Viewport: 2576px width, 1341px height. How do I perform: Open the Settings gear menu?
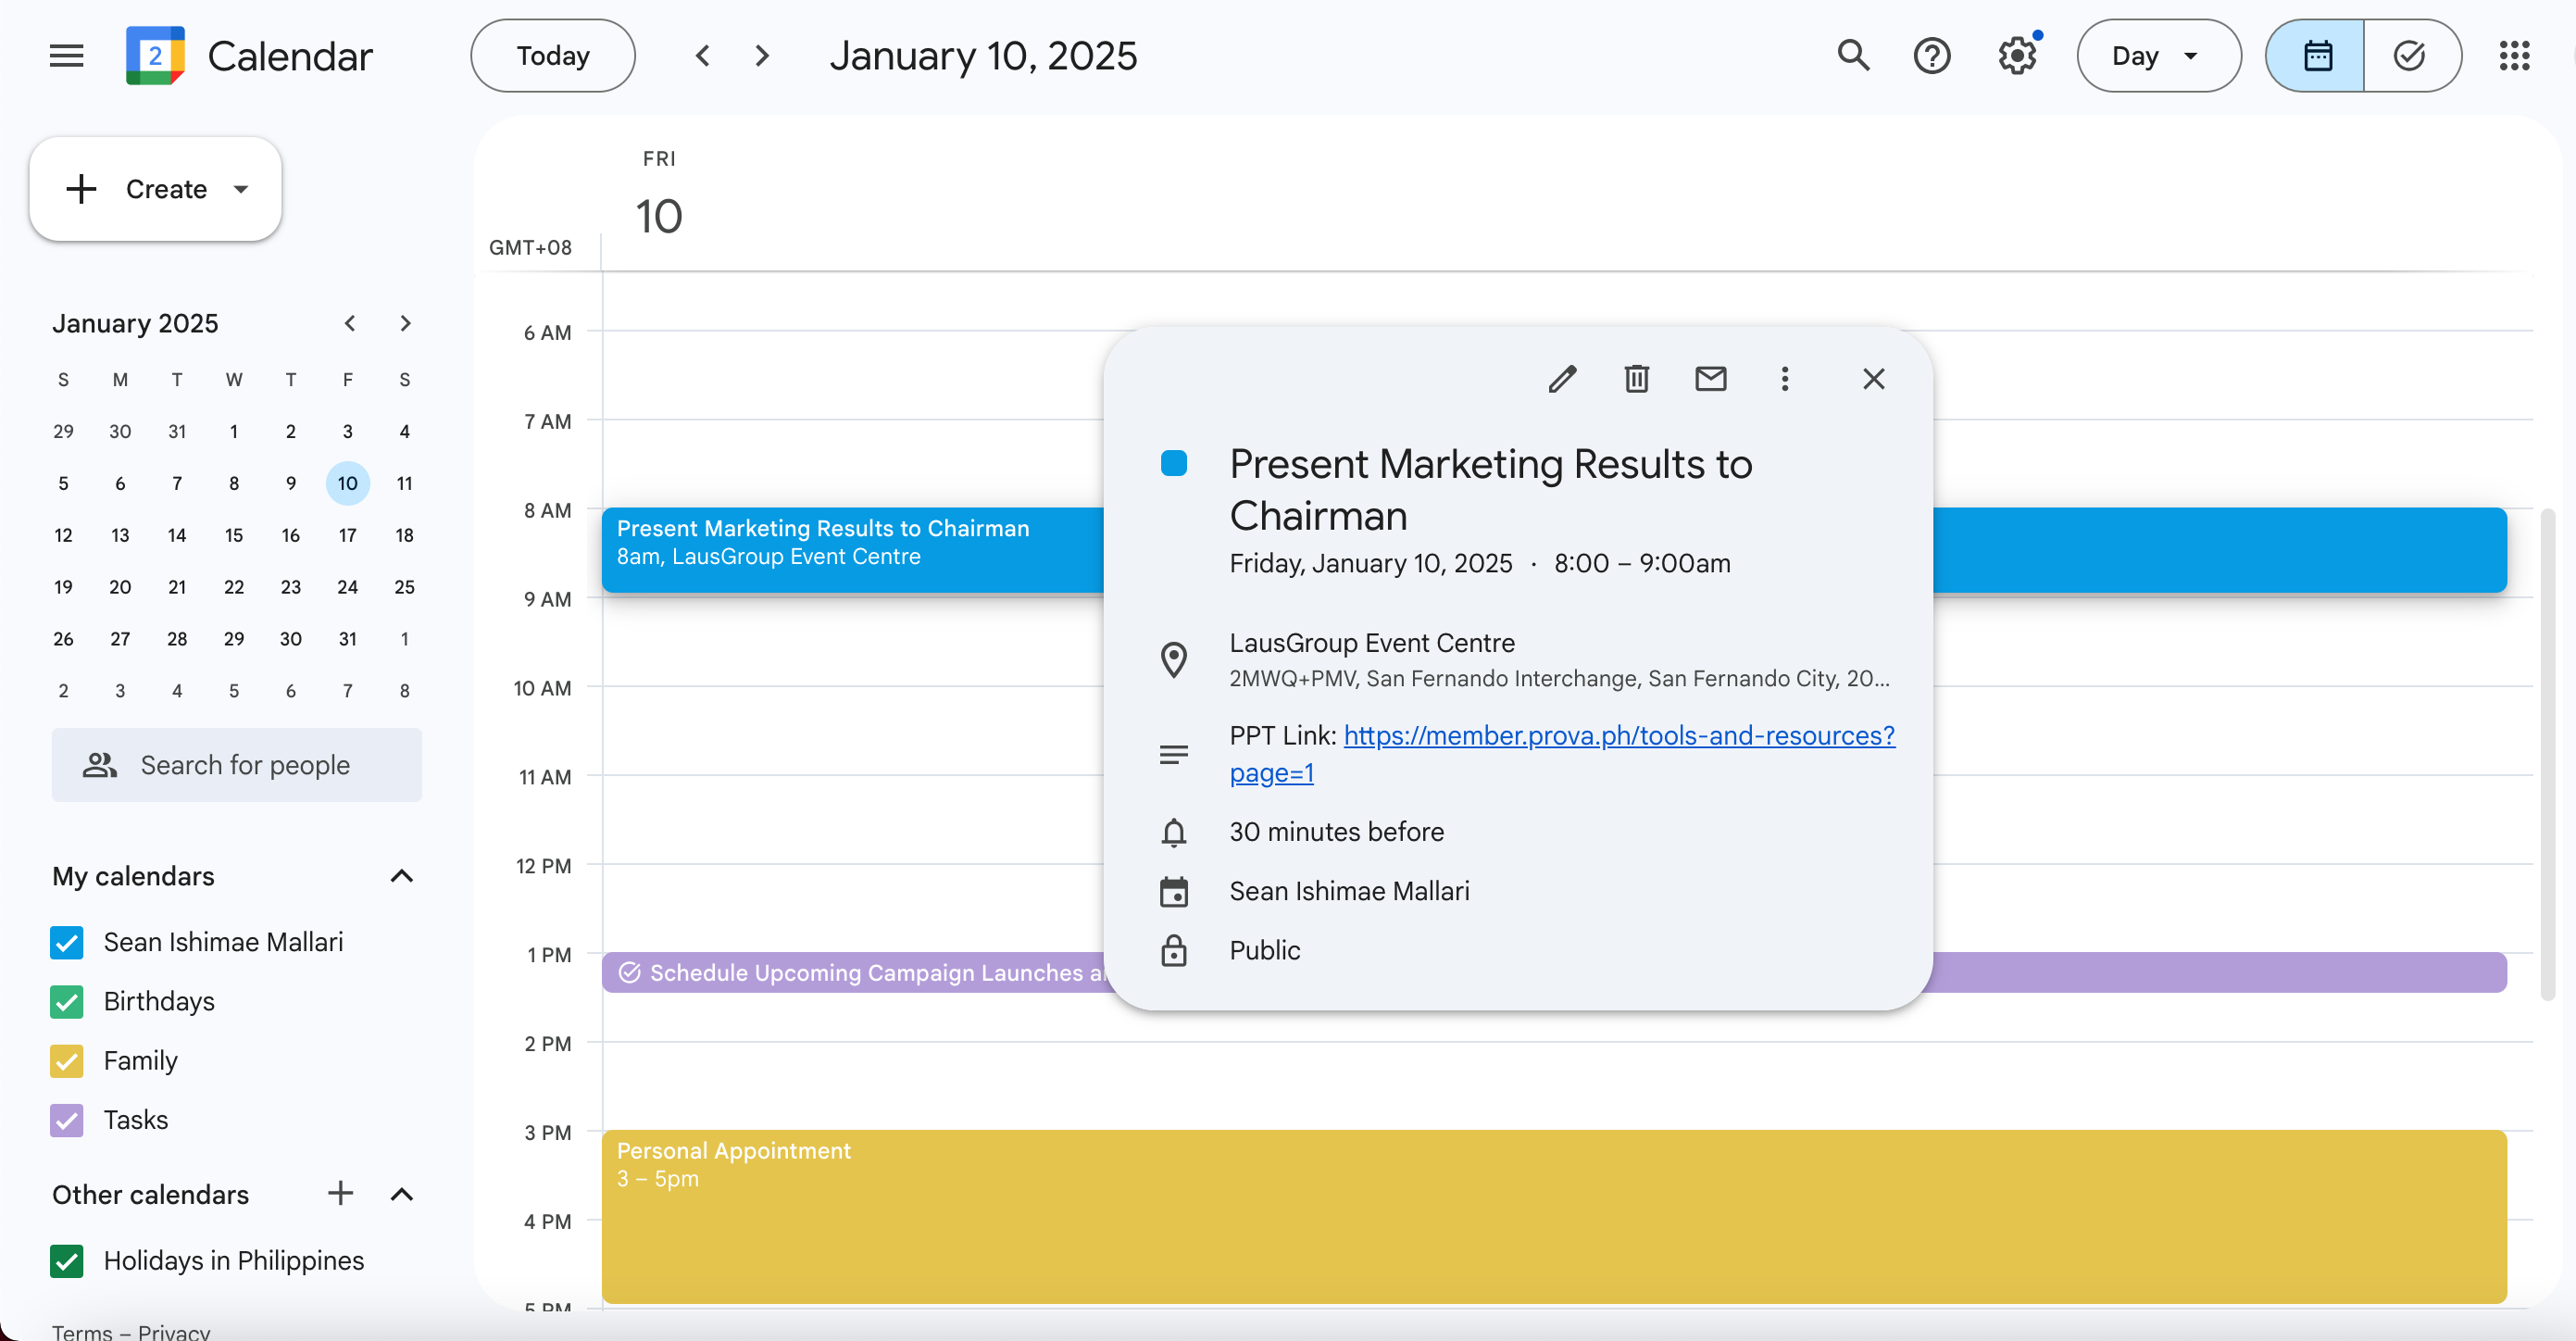(x=2017, y=56)
